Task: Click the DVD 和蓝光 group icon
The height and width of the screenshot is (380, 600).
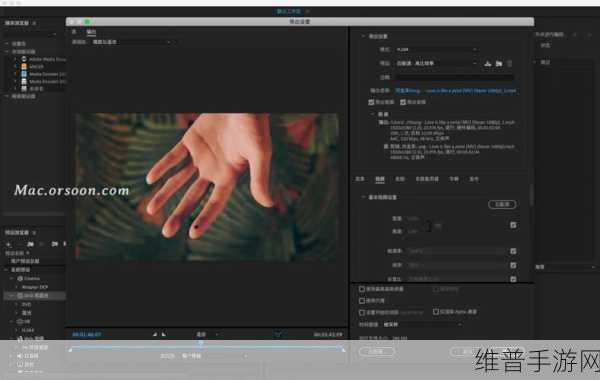Action: [x=20, y=296]
